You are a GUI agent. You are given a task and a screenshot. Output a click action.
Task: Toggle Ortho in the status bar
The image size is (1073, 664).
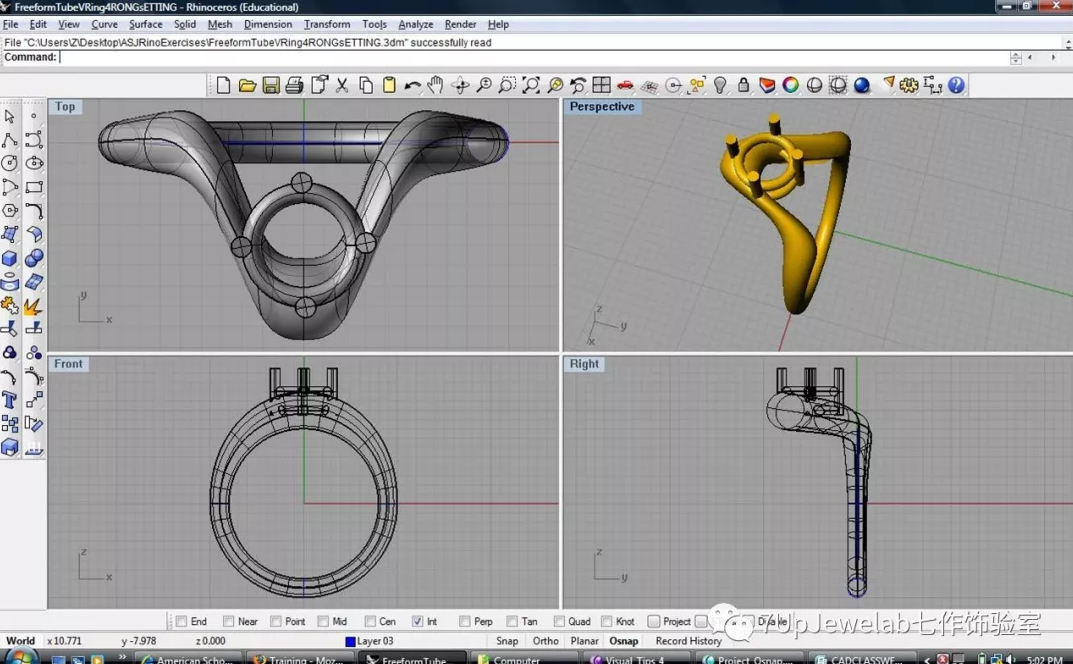[545, 641]
